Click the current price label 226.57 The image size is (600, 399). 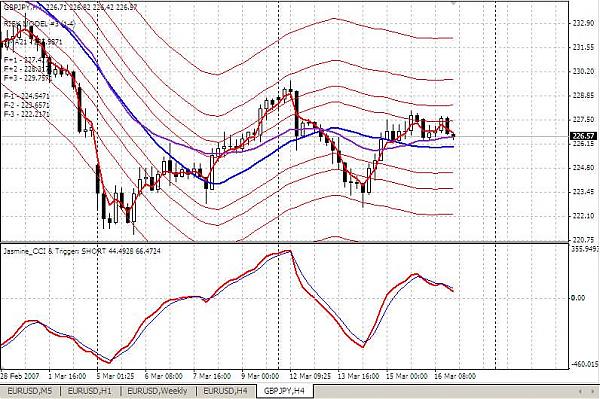(x=583, y=136)
